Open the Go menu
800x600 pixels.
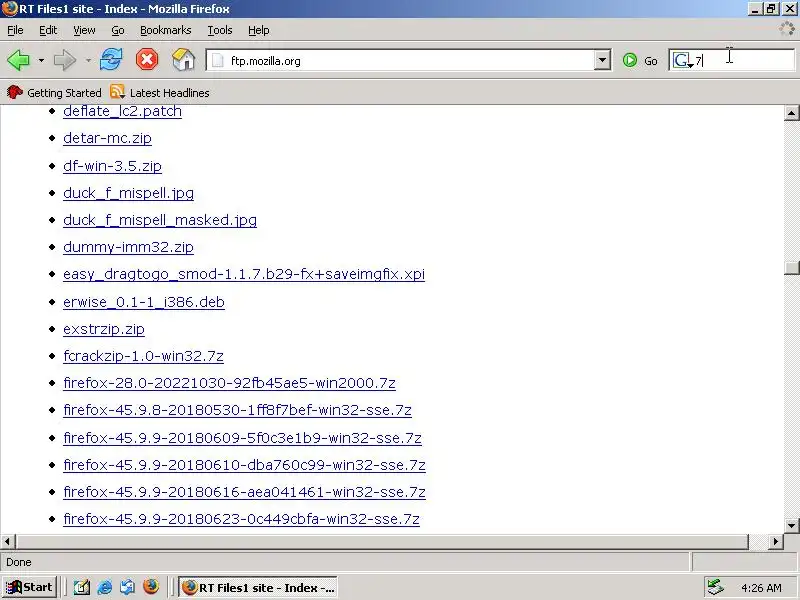118,30
